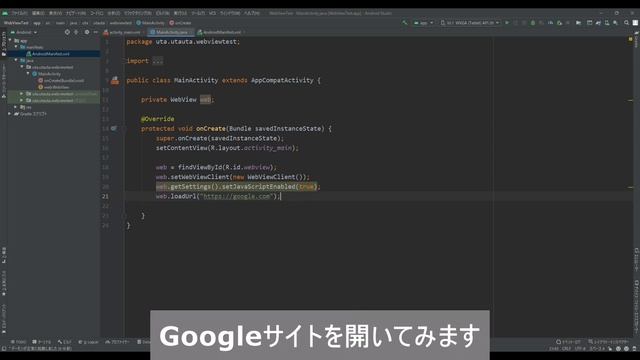Click the onCreate breadcrumb

180,23
